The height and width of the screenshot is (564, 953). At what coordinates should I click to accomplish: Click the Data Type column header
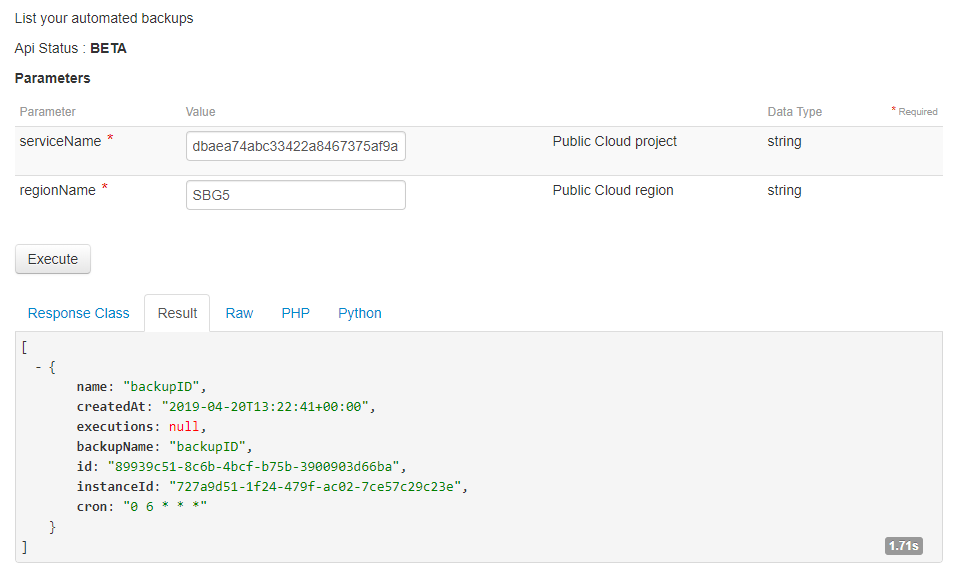click(794, 112)
